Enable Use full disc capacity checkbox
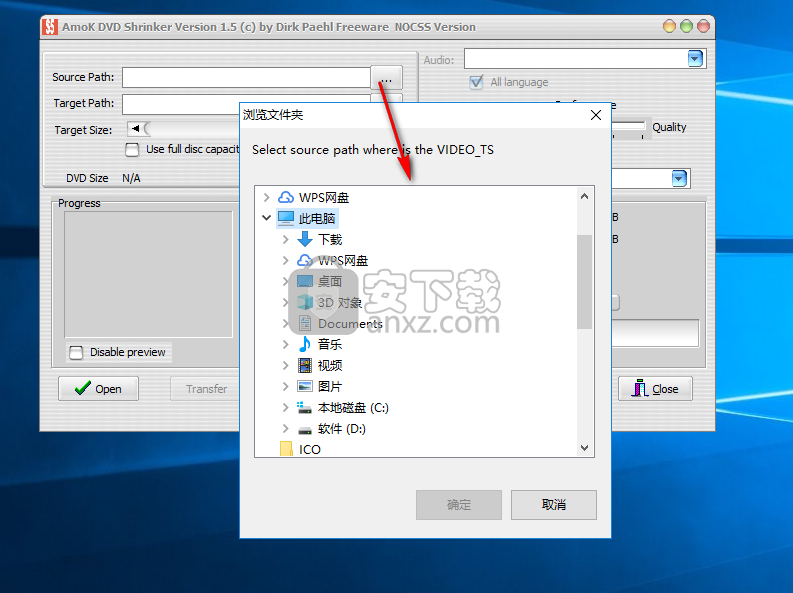Viewport: 793px width, 593px height. point(132,150)
